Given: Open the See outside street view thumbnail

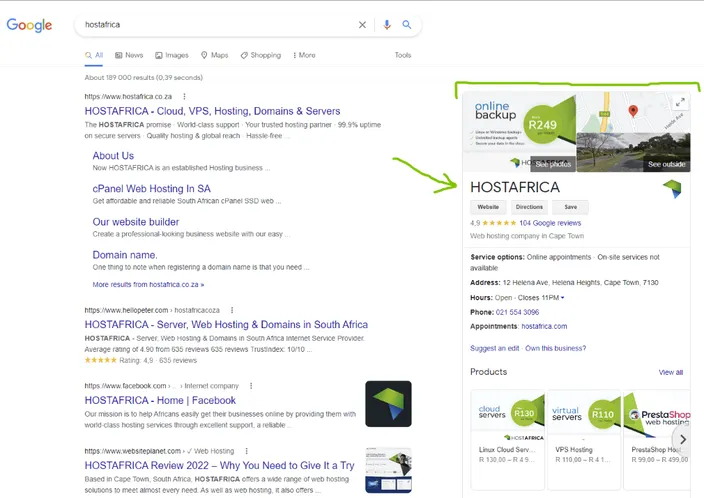Looking at the screenshot, I should click(634, 152).
